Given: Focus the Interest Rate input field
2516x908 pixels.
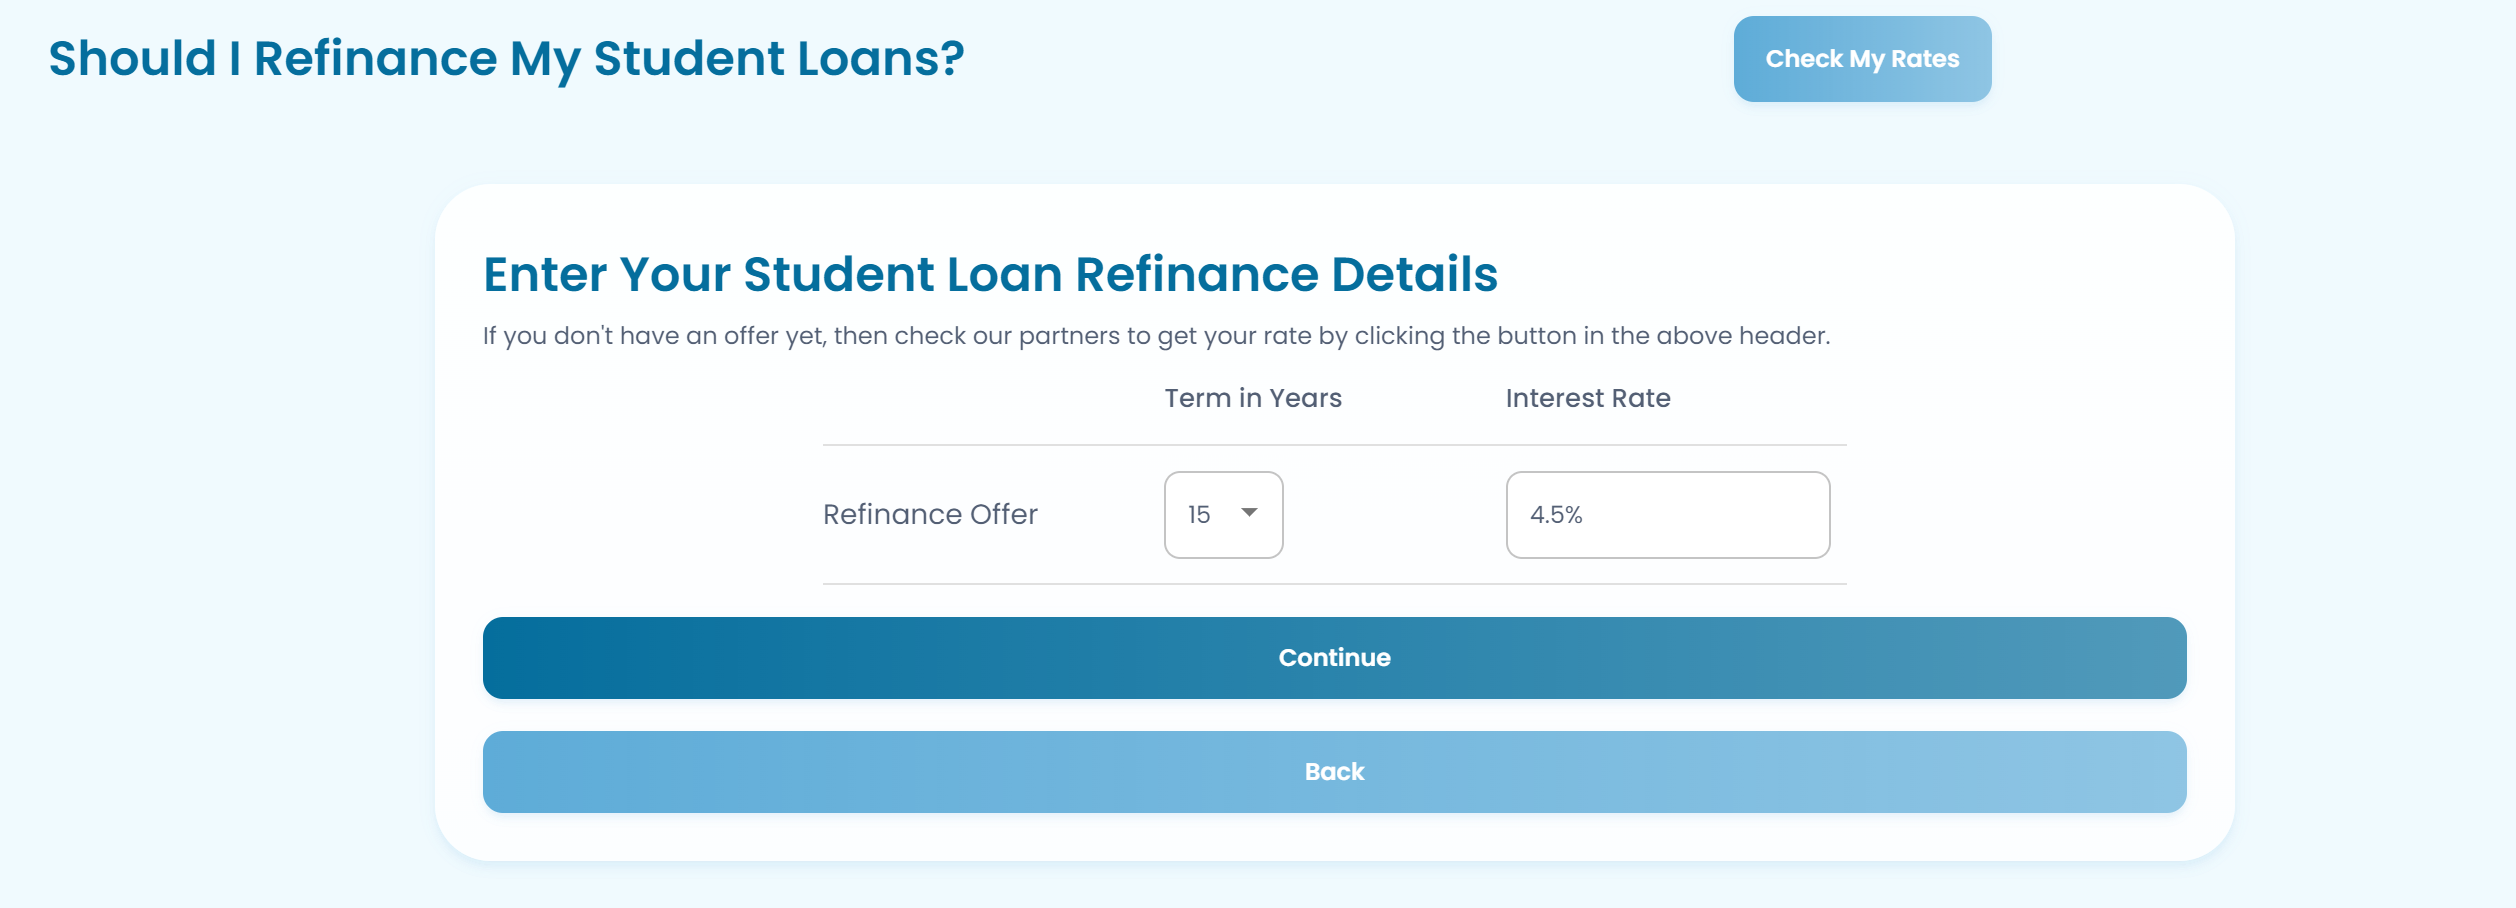Looking at the screenshot, I should [x=1668, y=515].
